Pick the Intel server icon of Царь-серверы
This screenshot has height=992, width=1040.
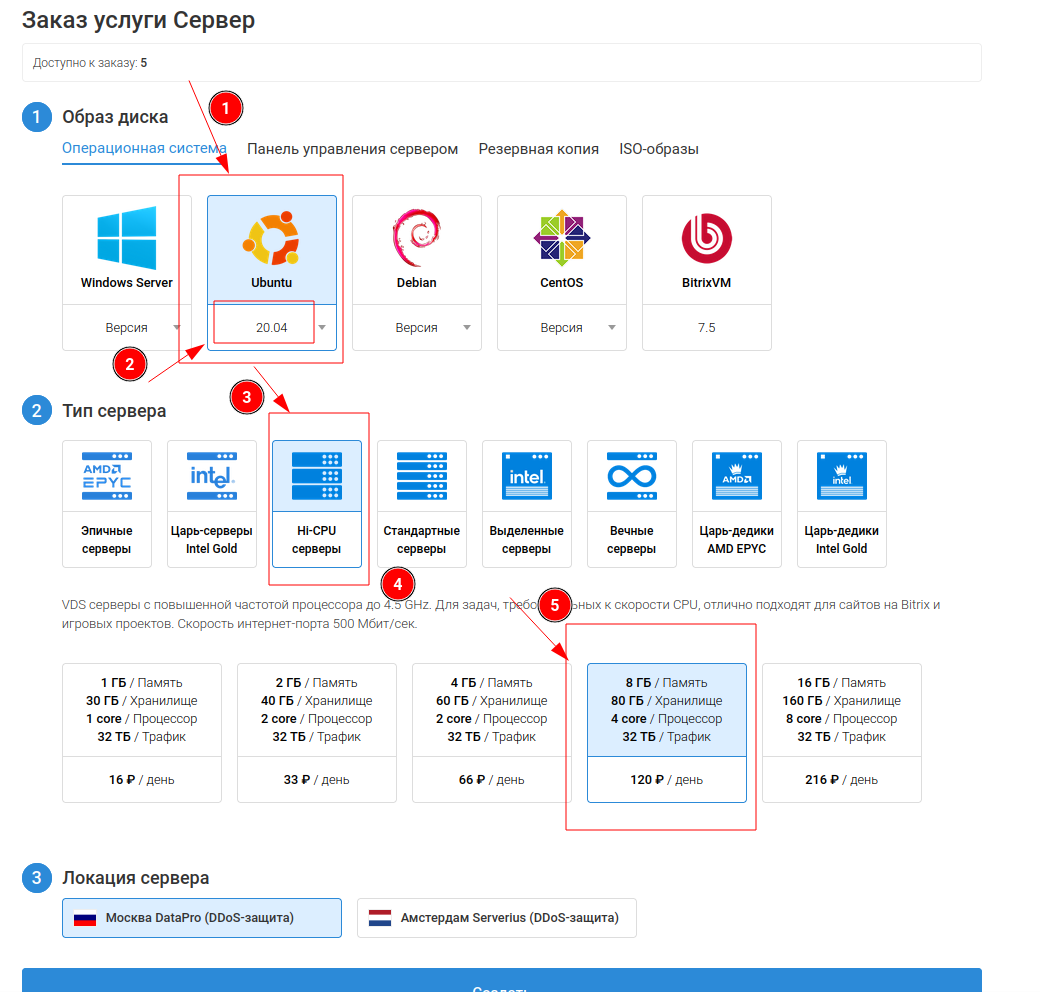tap(212, 476)
